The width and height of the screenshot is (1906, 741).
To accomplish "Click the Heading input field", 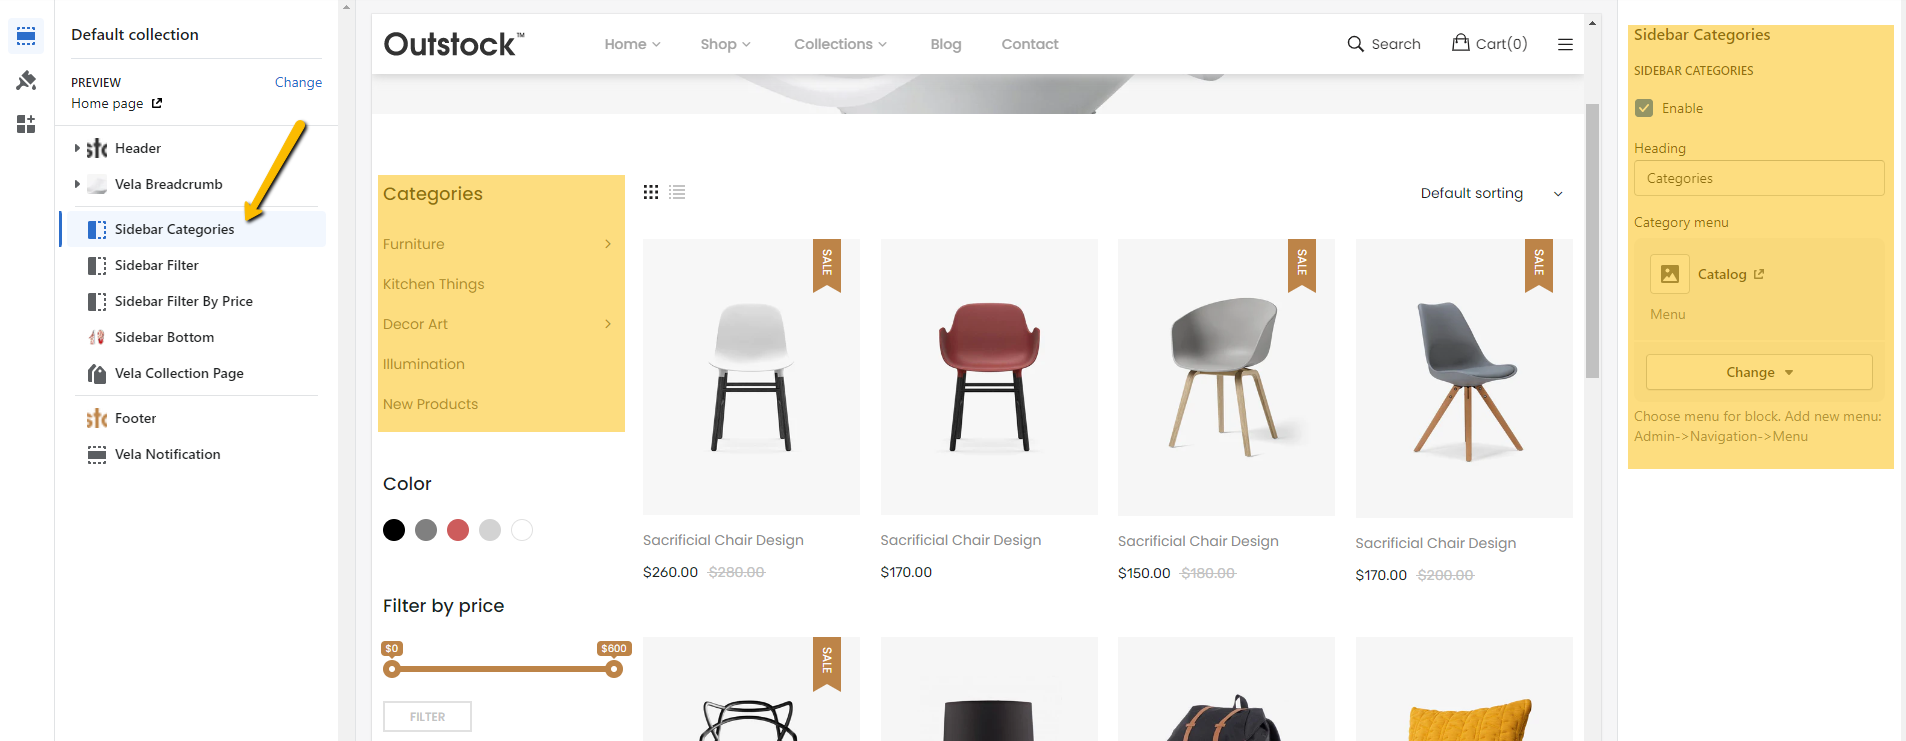I will pyautogui.click(x=1759, y=178).
